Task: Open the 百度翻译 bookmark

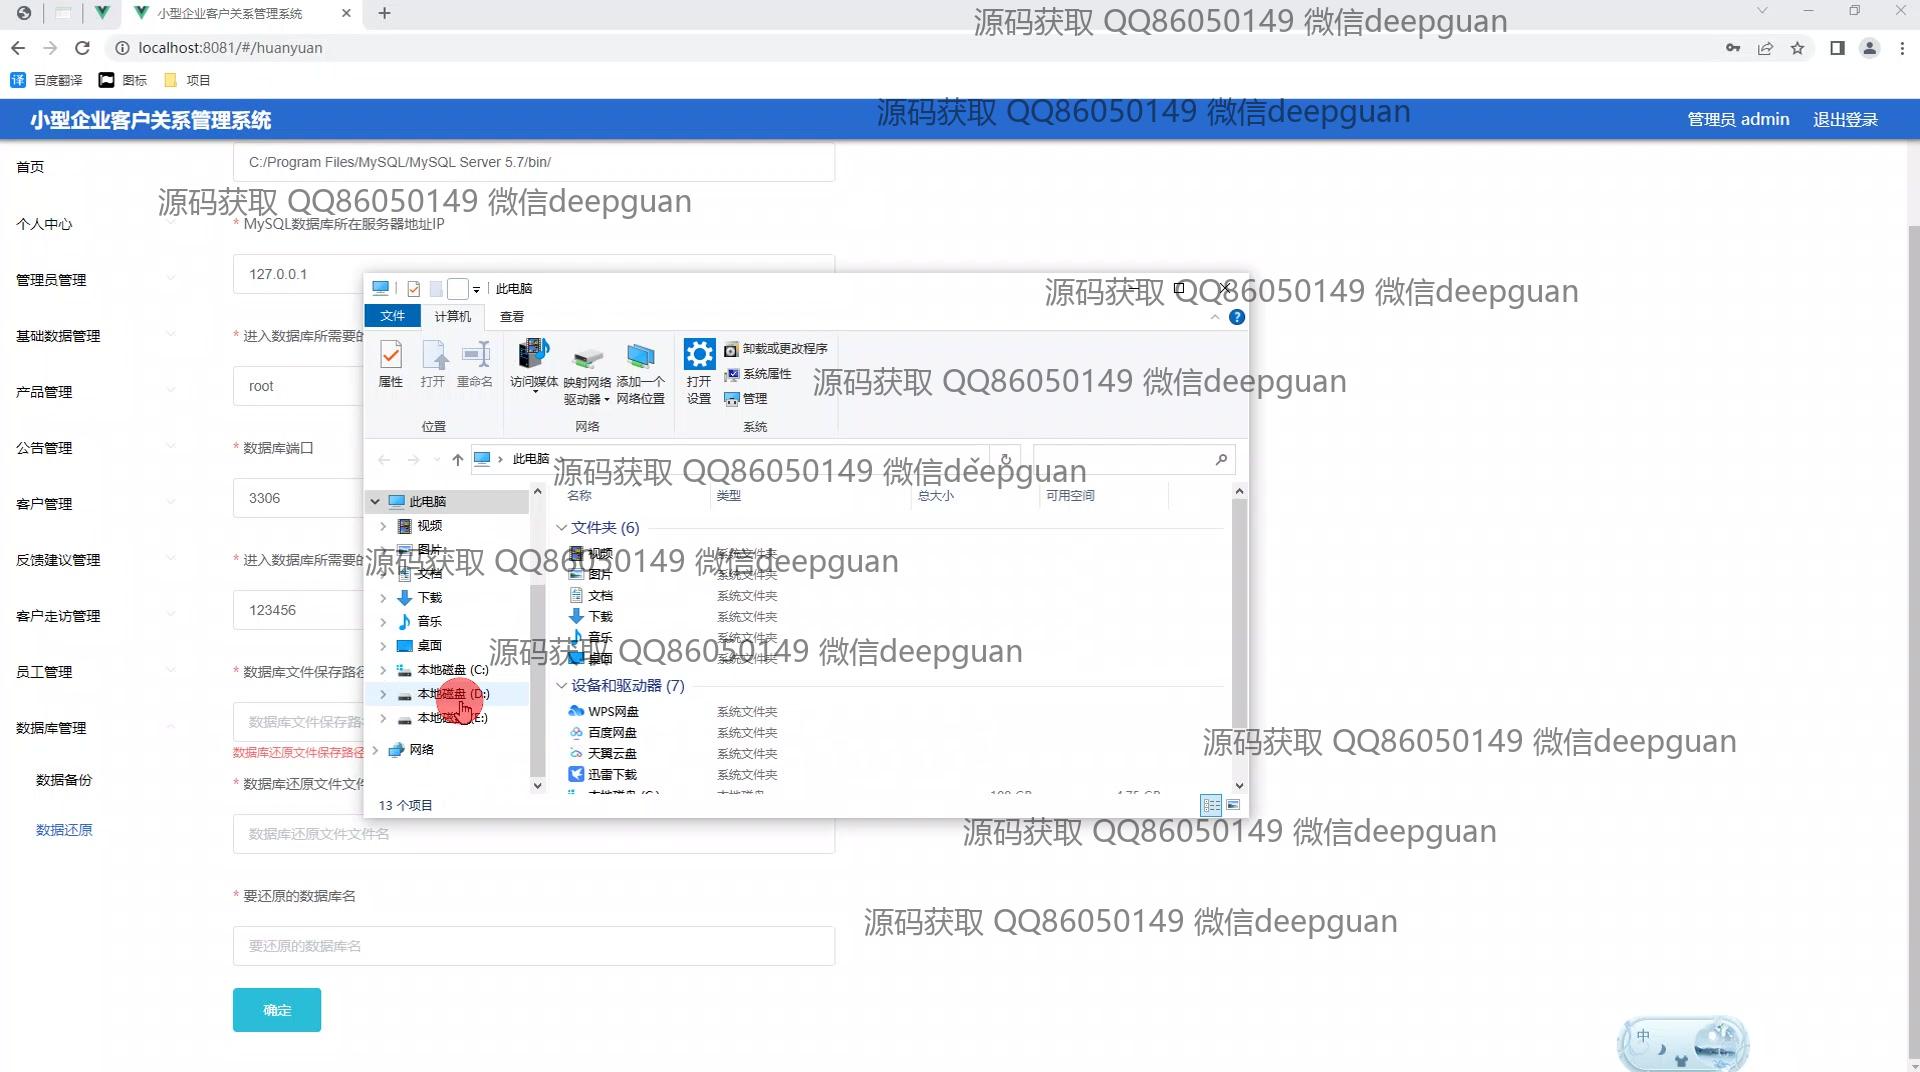Action: click(47, 80)
